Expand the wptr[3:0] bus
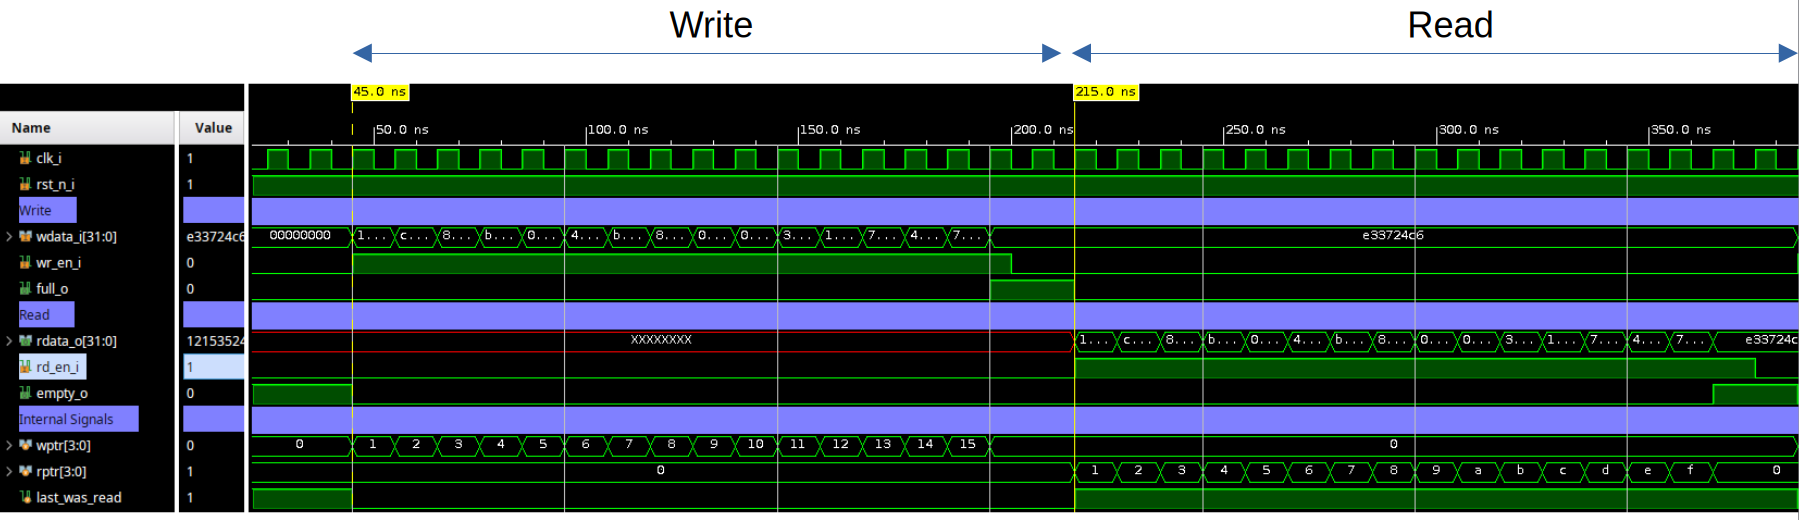This screenshot has width=1799, height=520. 9,445
